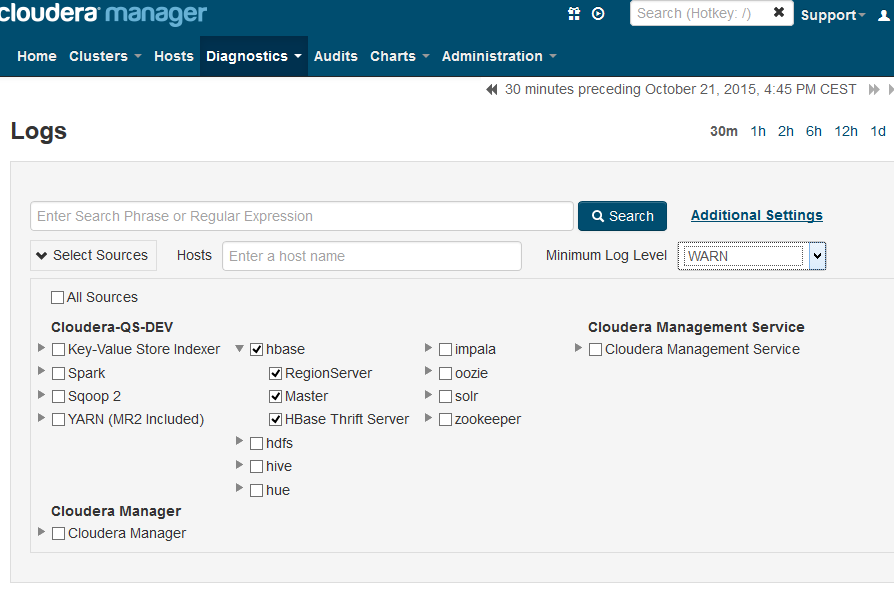Image resolution: width=894 pixels, height=594 pixels.
Task: Click the Cloudera Manager logo
Action: coord(104,14)
